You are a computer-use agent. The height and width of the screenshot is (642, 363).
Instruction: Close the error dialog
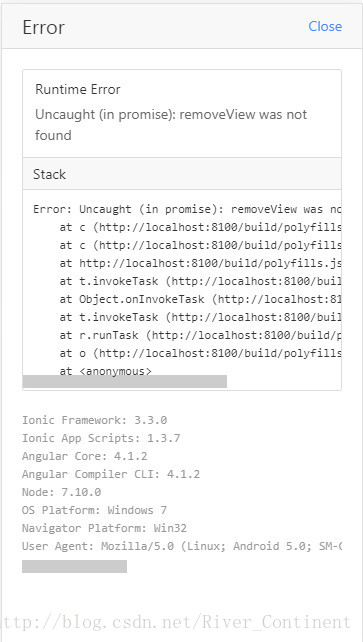pyautogui.click(x=325, y=26)
